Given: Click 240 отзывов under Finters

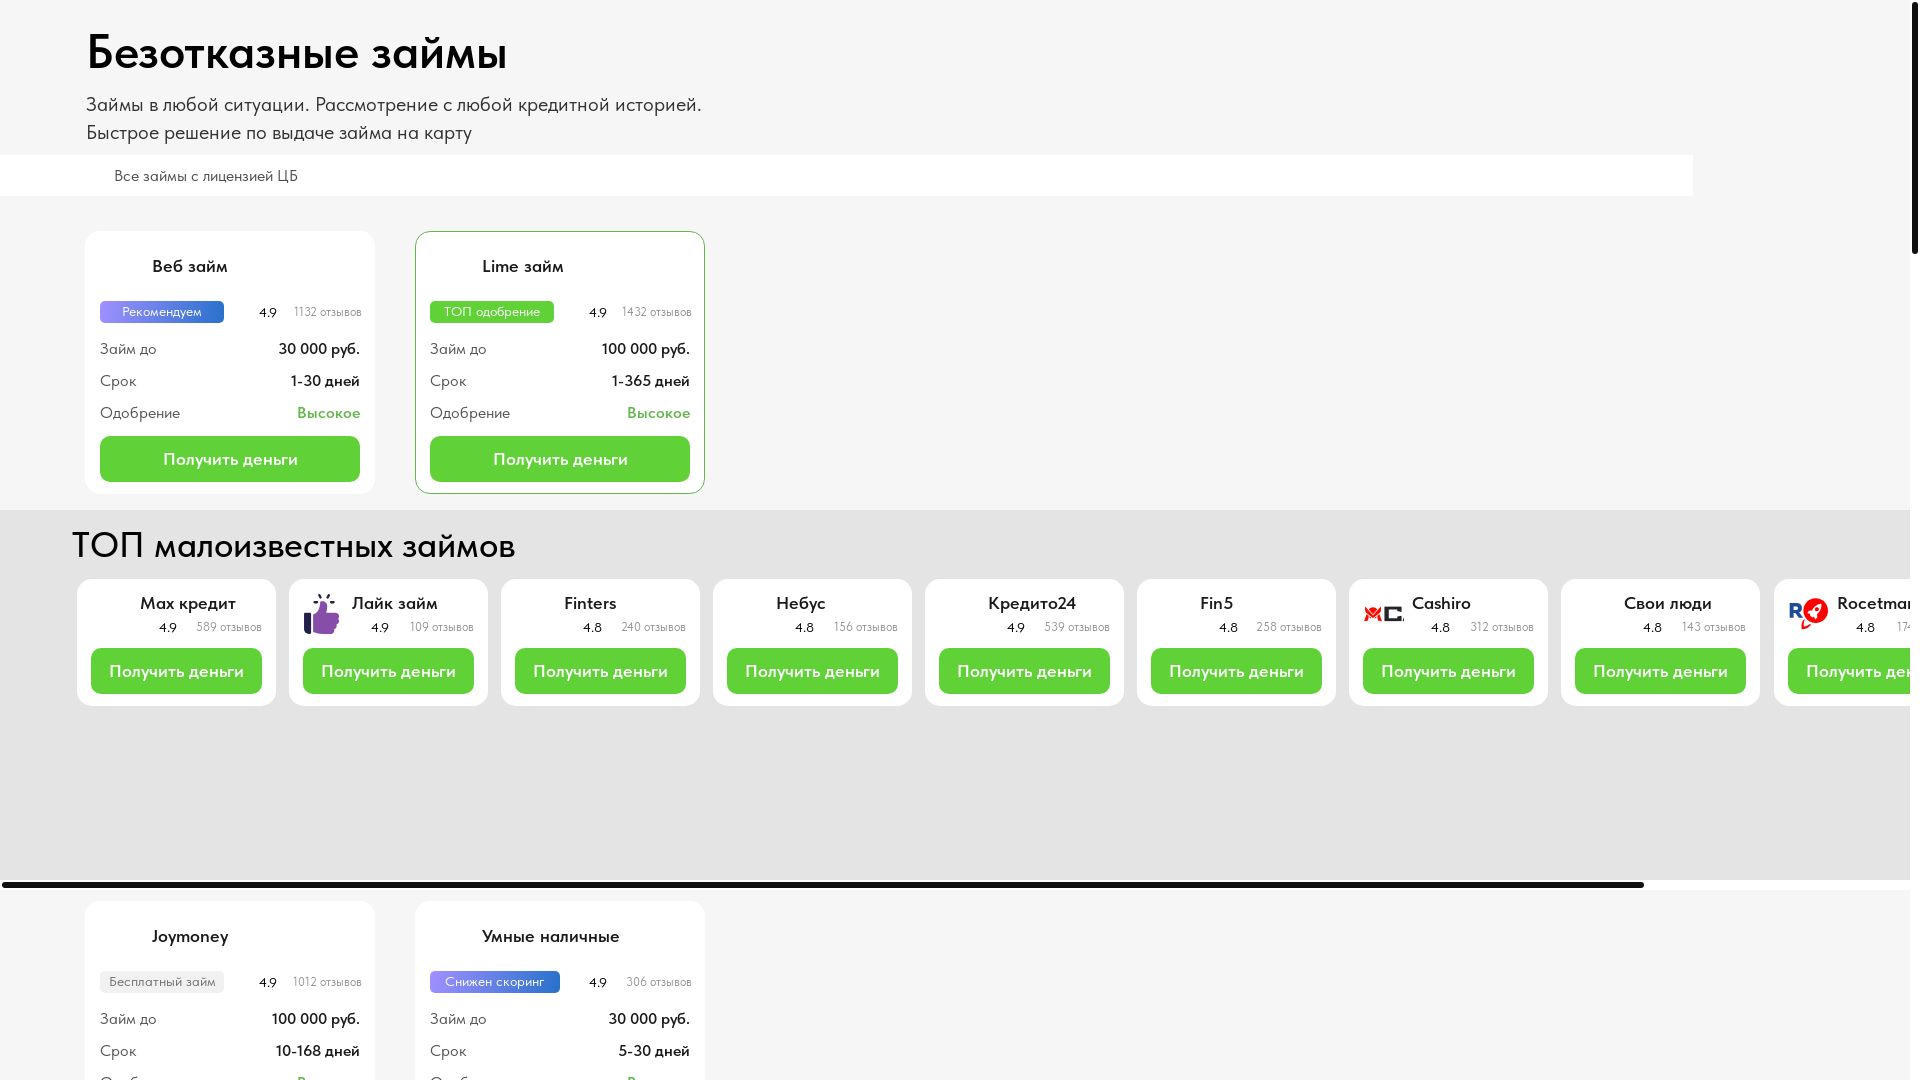Looking at the screenshot, I should point(653,627).
